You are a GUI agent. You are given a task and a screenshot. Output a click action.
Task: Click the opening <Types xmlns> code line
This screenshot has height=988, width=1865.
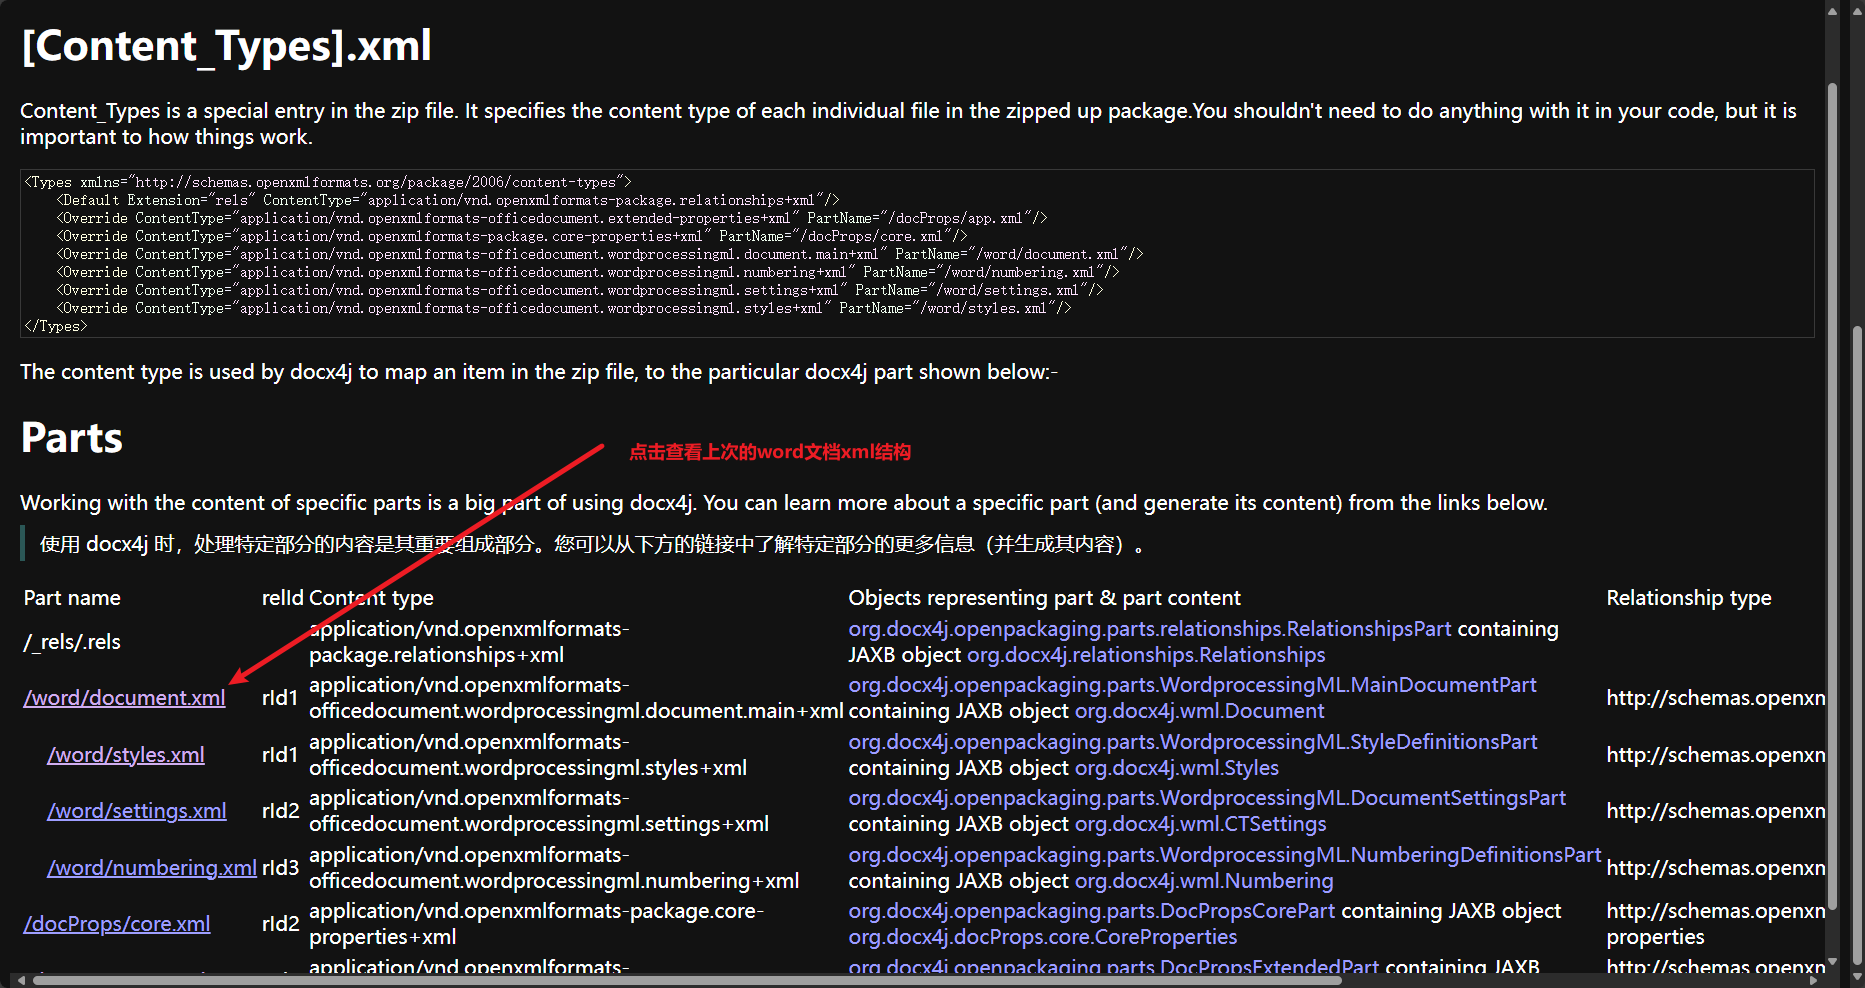328,182
